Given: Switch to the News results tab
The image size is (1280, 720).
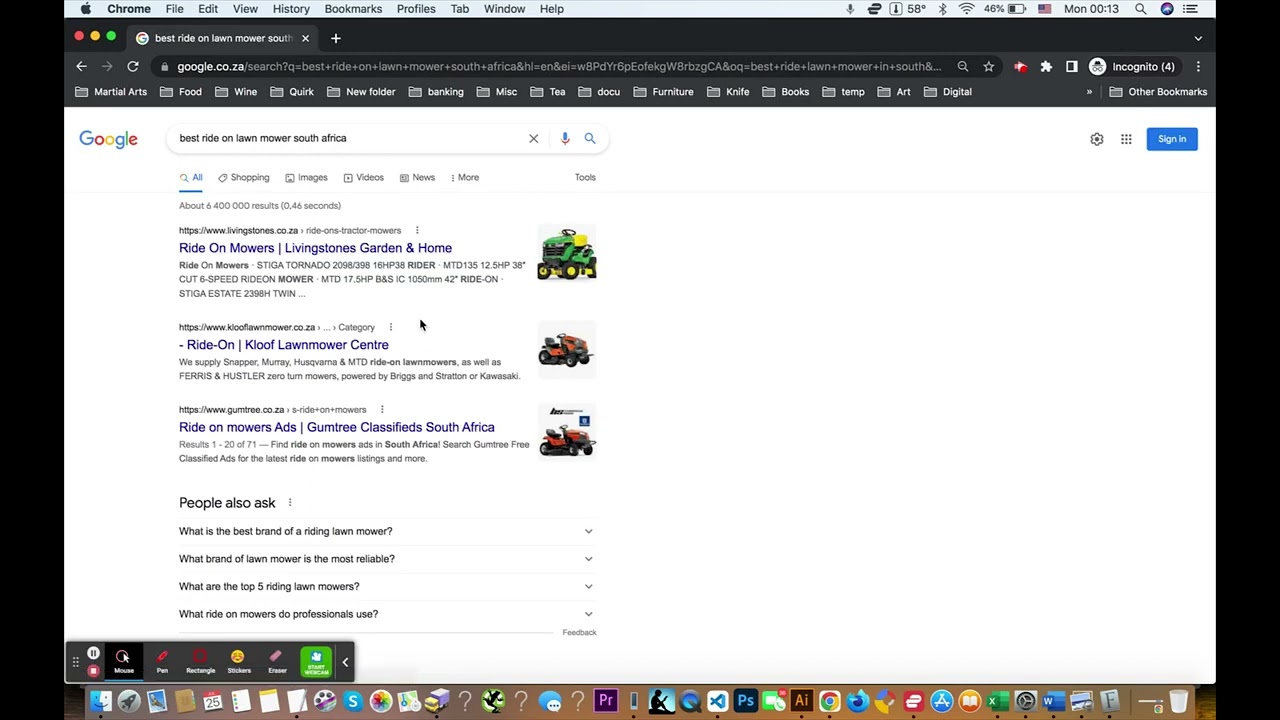Looking at the screenshot, I should 417,178.
